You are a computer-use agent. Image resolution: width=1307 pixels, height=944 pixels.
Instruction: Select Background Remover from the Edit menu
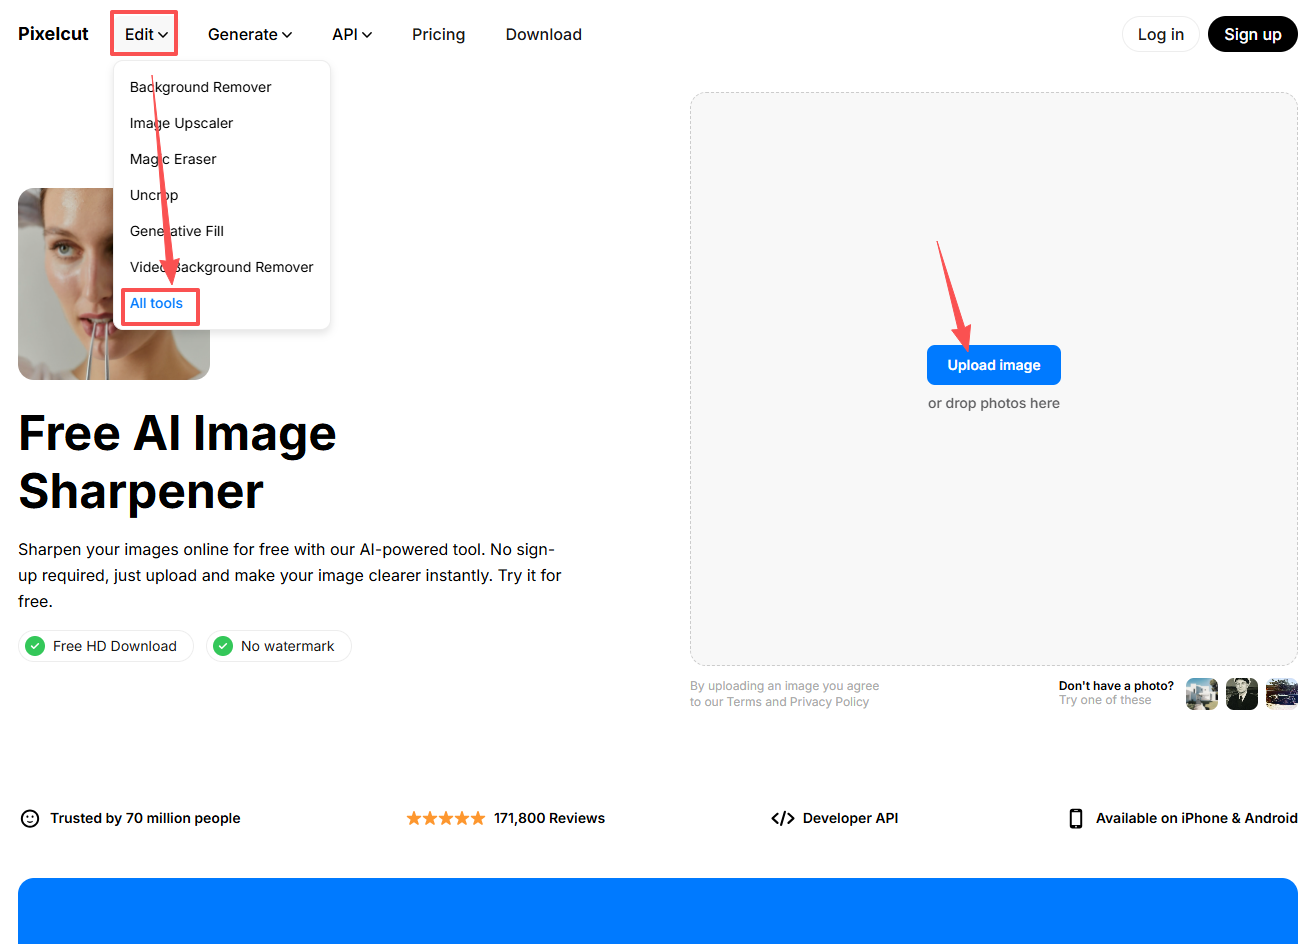pyautogui.click(x=201, y=87)
